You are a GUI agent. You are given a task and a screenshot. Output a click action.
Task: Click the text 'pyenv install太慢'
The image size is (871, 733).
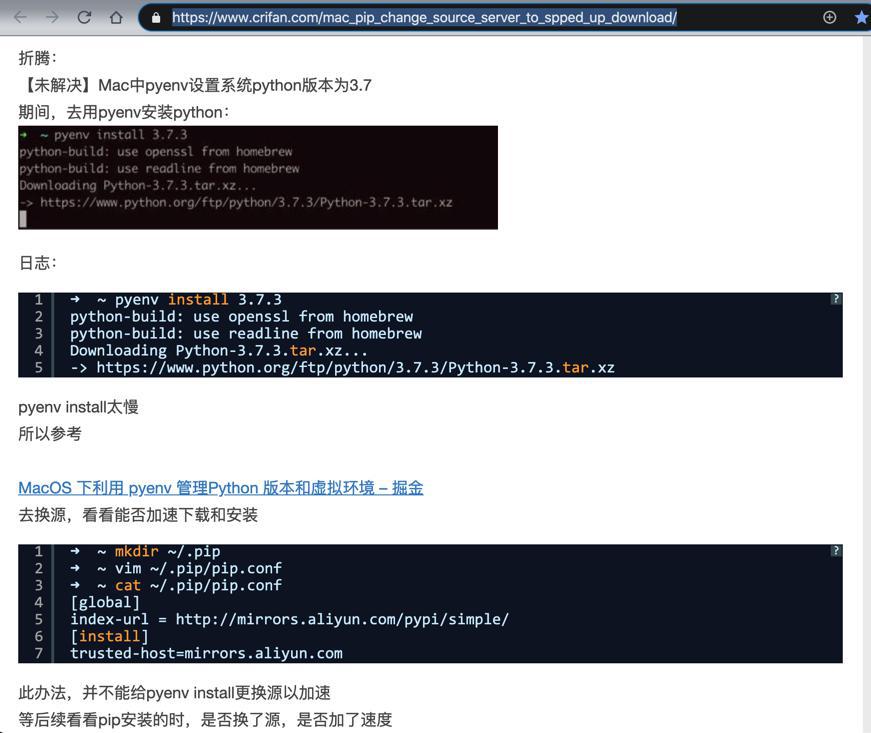click(x=78, y=407)
